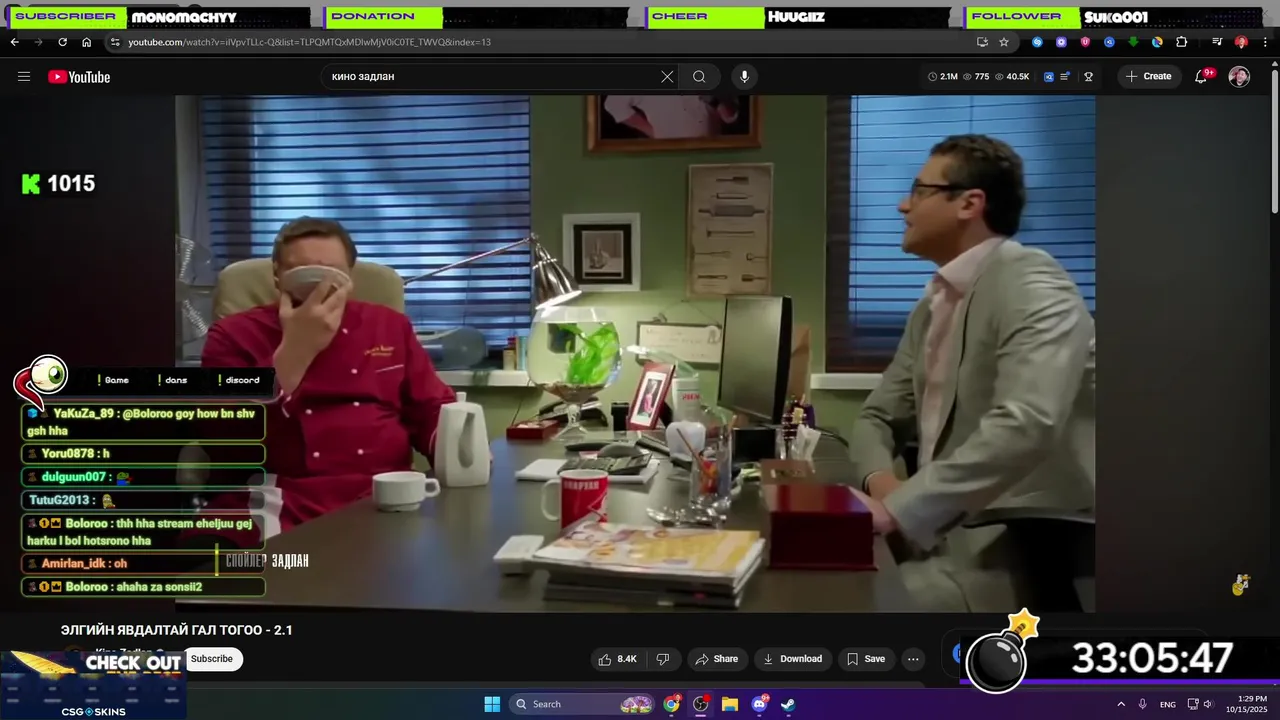The width and height of the screenshot is (1280, 720).
Task: Open the pink shield extension icon
Action: pyautogui.click(x=1085, y=42)
